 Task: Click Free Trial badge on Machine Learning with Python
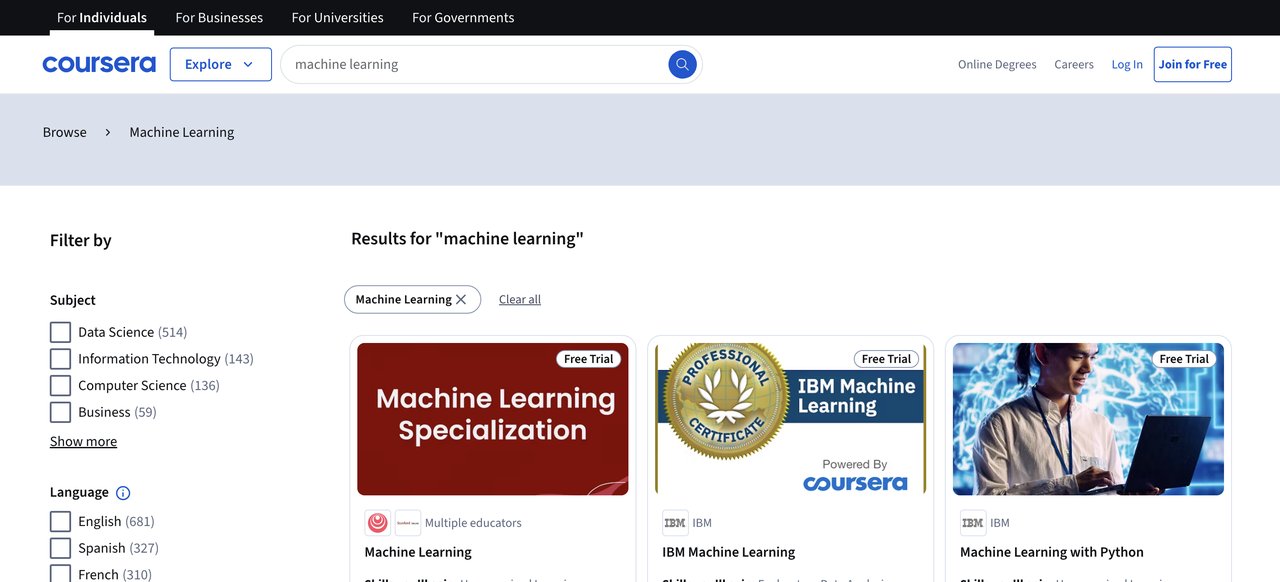pos(1184,359)
